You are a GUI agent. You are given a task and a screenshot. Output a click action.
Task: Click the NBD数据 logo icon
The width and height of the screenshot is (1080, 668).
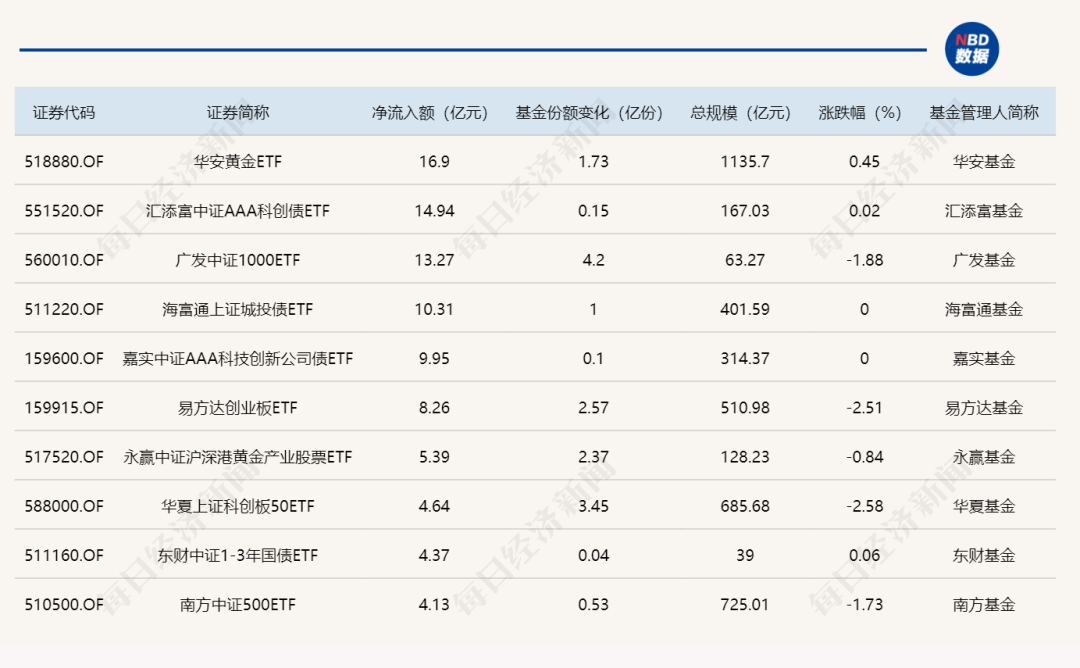pos(971,49)
